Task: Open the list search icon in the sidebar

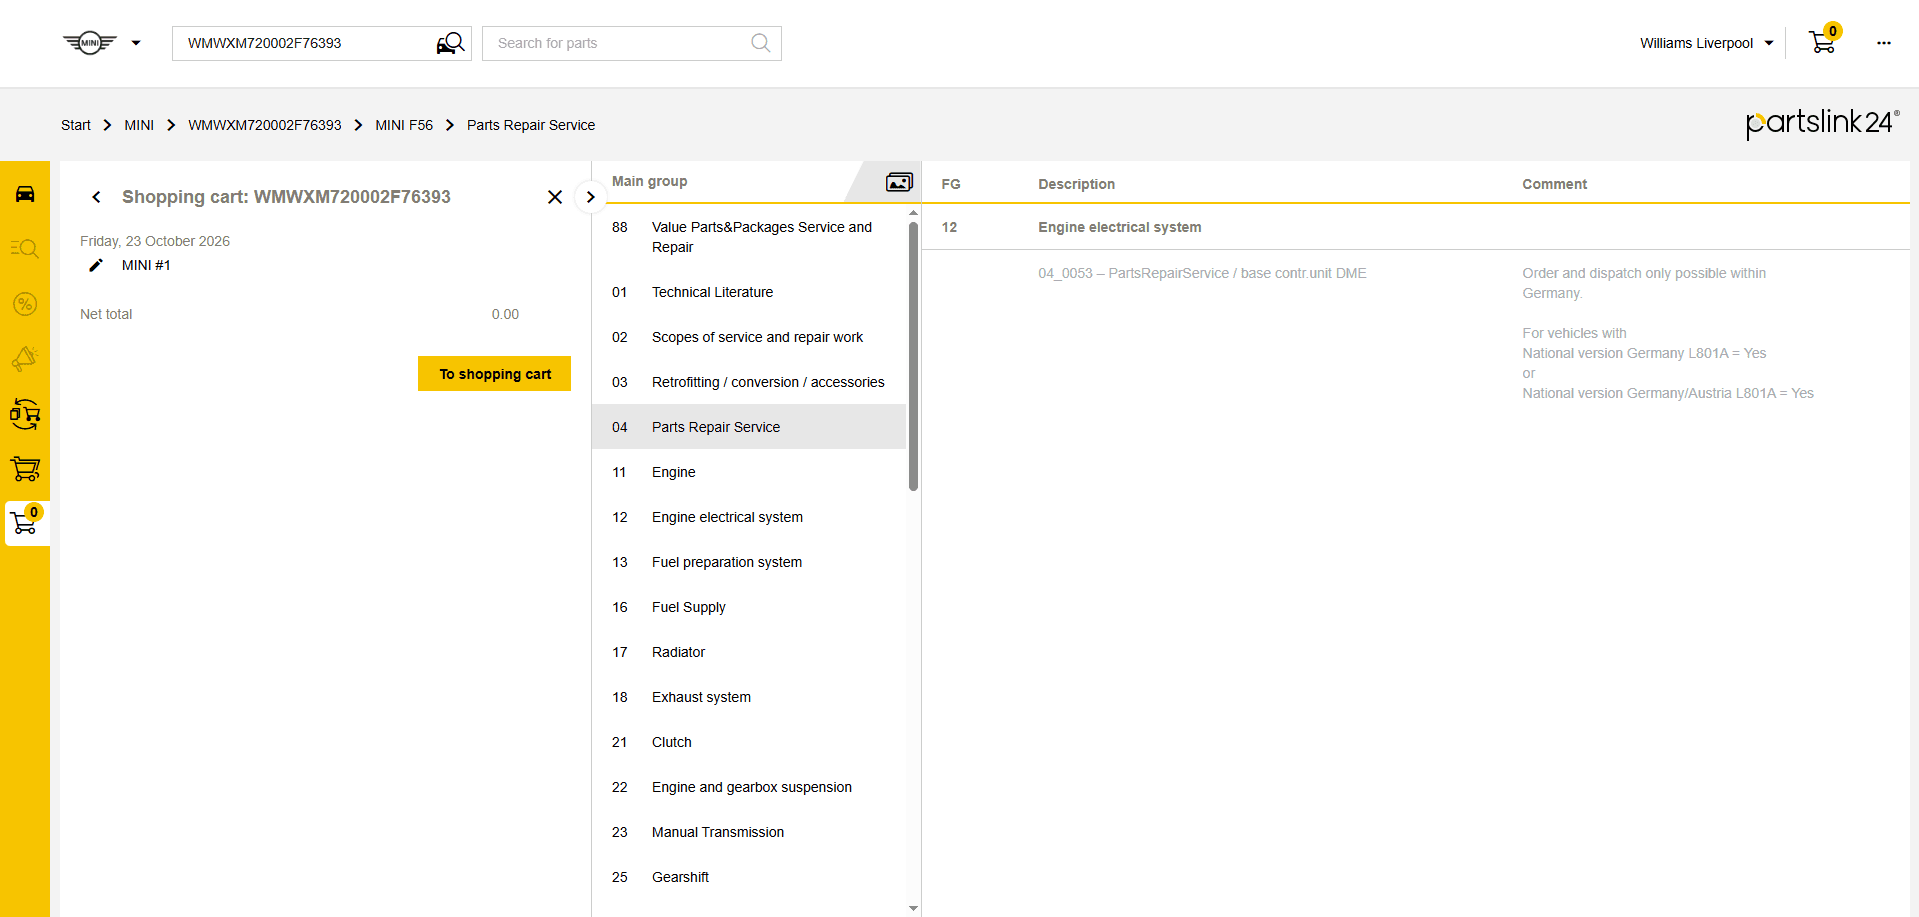Action: point(25,249)
